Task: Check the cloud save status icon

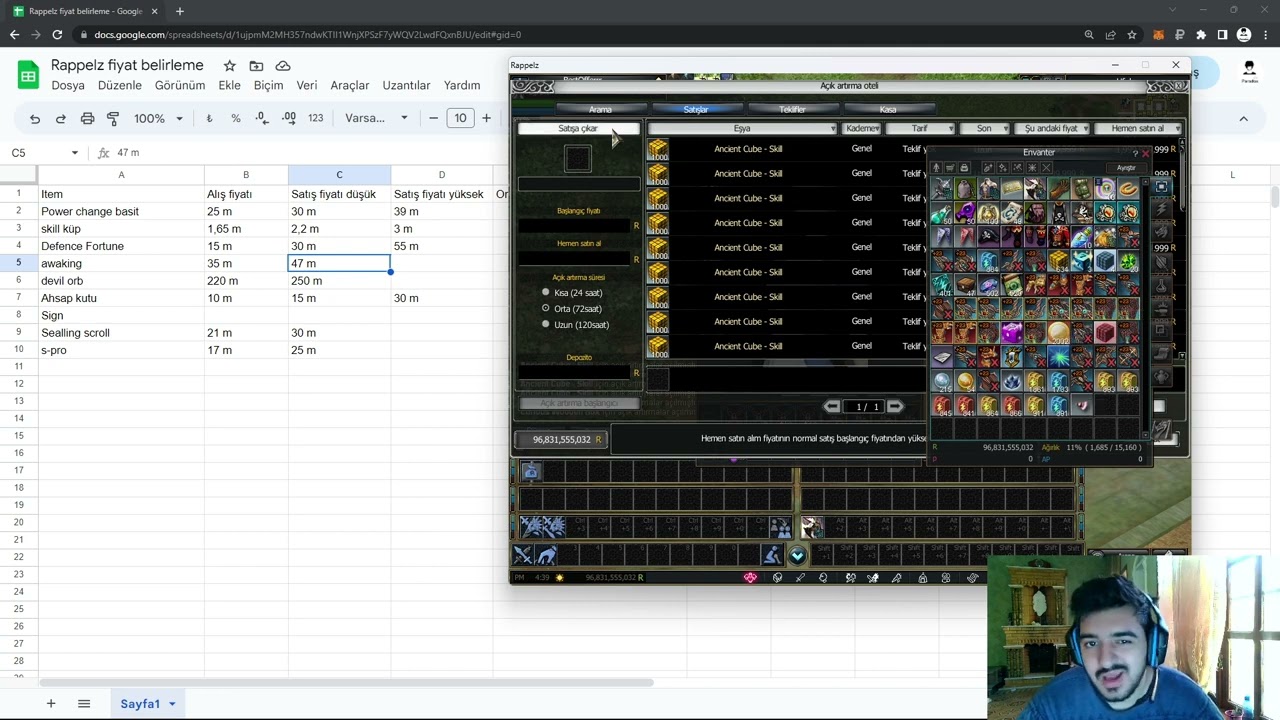Action: (283, 66)
